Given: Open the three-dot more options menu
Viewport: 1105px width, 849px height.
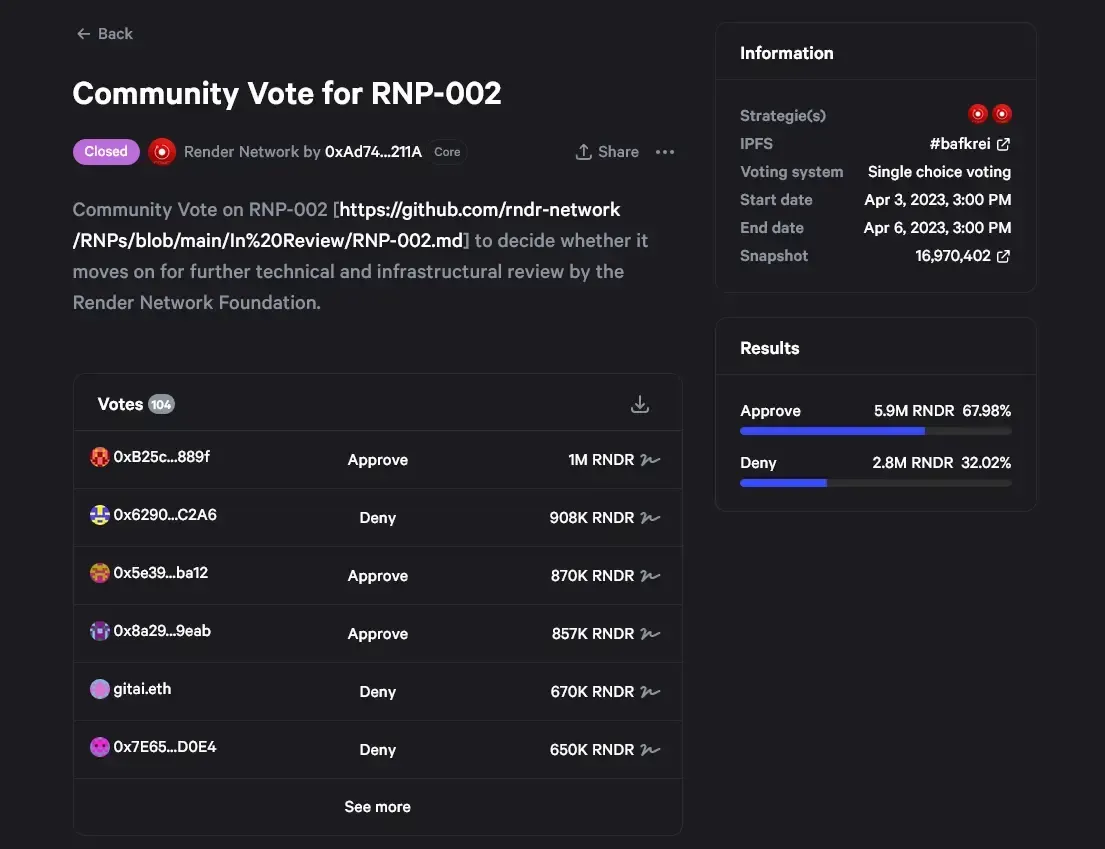Looking at the screenshot, I should (x=665, y=152).
